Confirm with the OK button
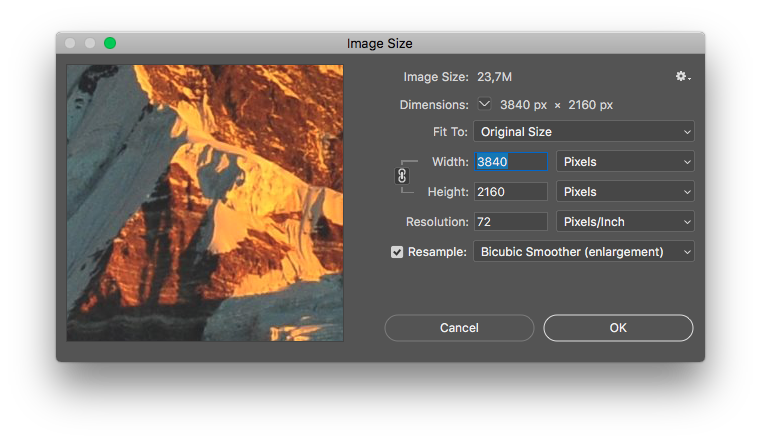The width and height of the screenshot is (761, 442). (618, 328)
